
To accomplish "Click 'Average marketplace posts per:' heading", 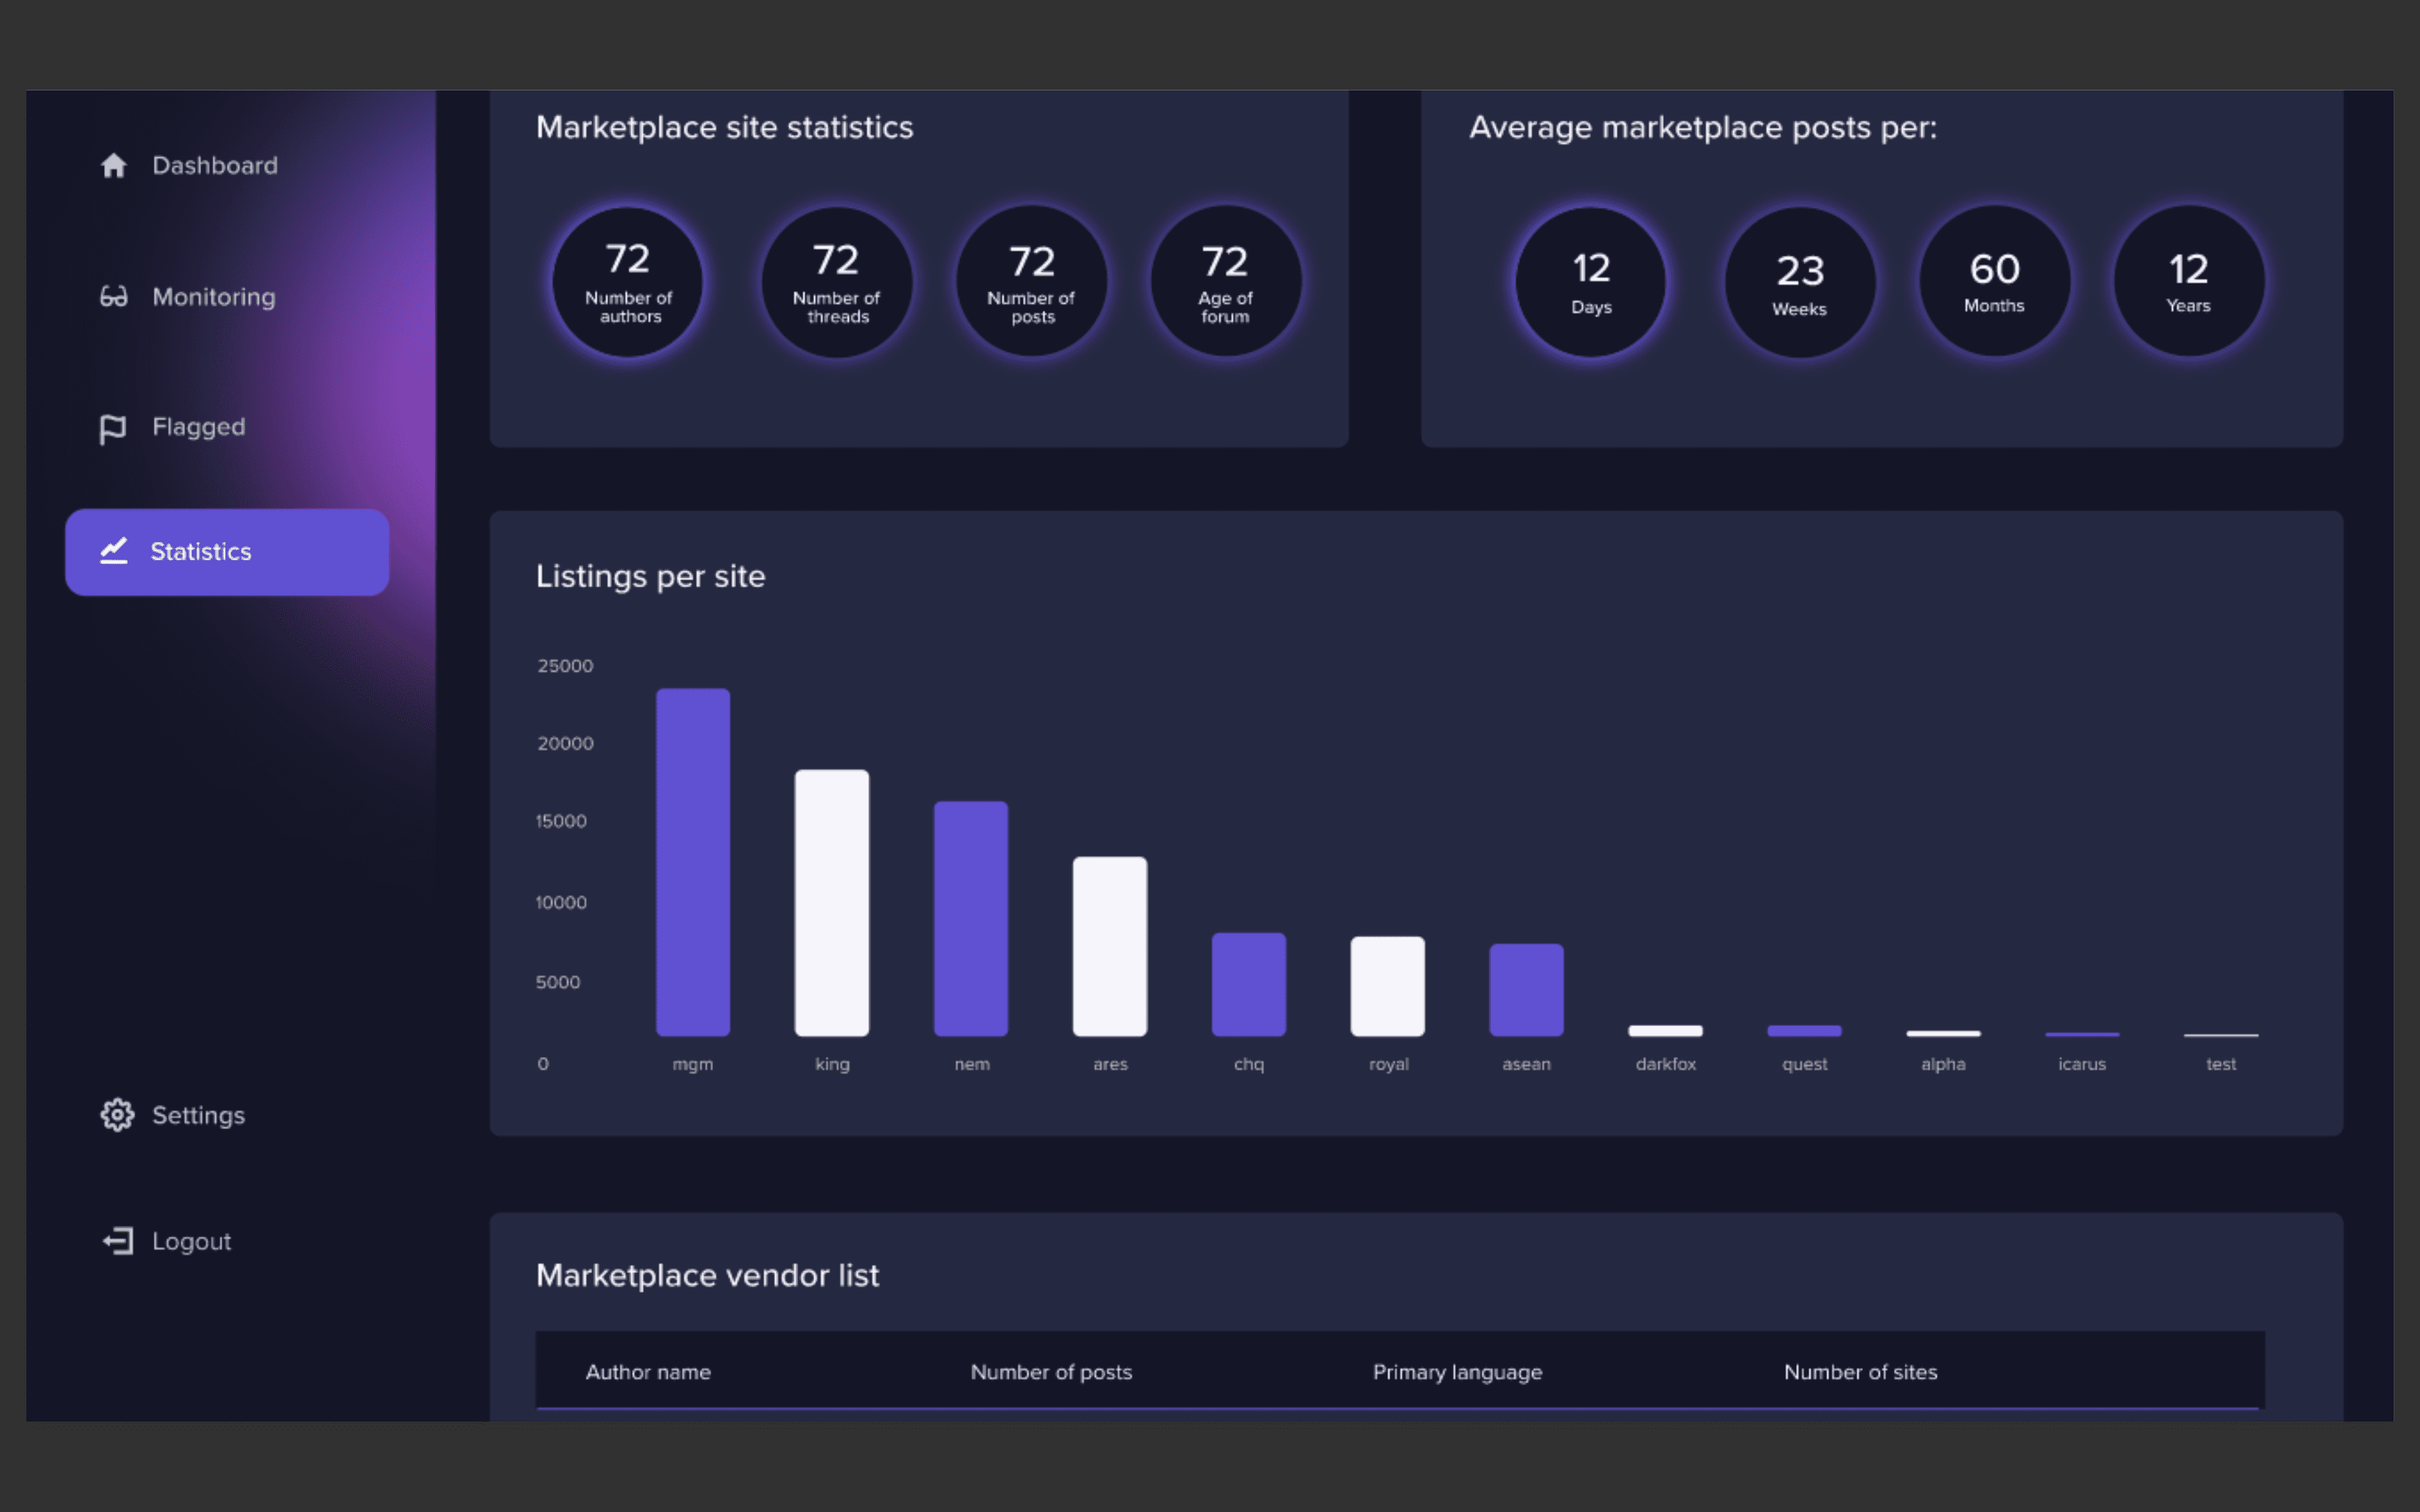I will pos(1703,128).
